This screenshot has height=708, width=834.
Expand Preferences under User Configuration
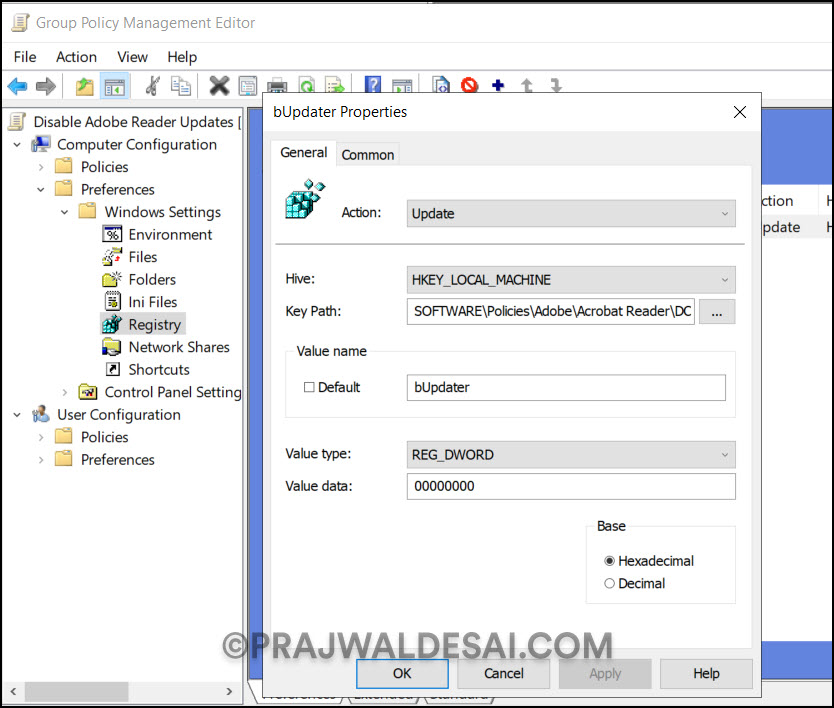[x=41, y=460]
